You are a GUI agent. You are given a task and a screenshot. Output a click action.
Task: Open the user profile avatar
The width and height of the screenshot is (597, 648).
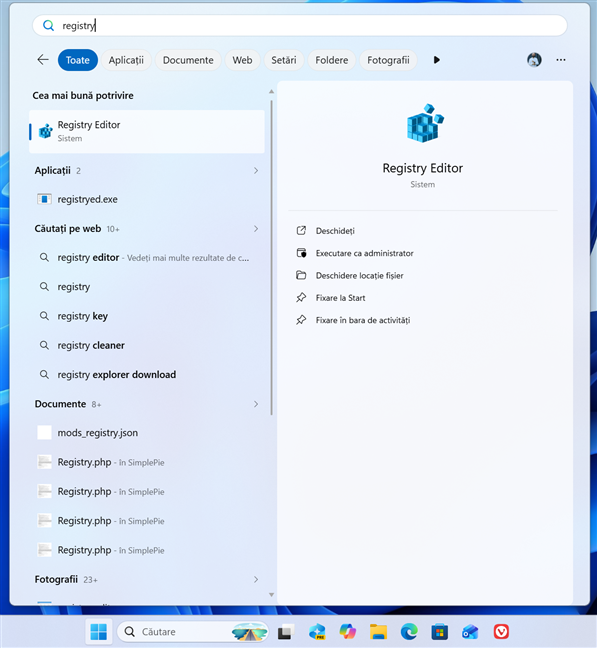pos(534,60)
